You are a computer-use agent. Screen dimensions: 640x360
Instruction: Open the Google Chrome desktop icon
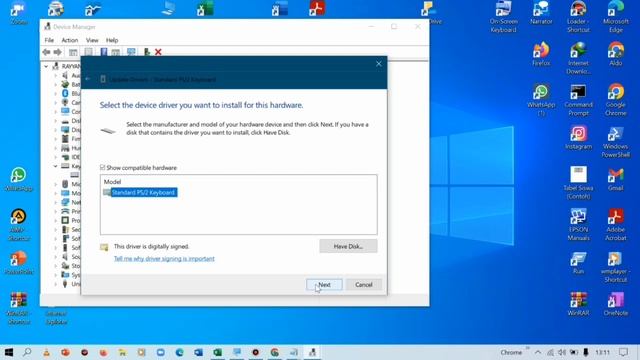tap(616, 100)
